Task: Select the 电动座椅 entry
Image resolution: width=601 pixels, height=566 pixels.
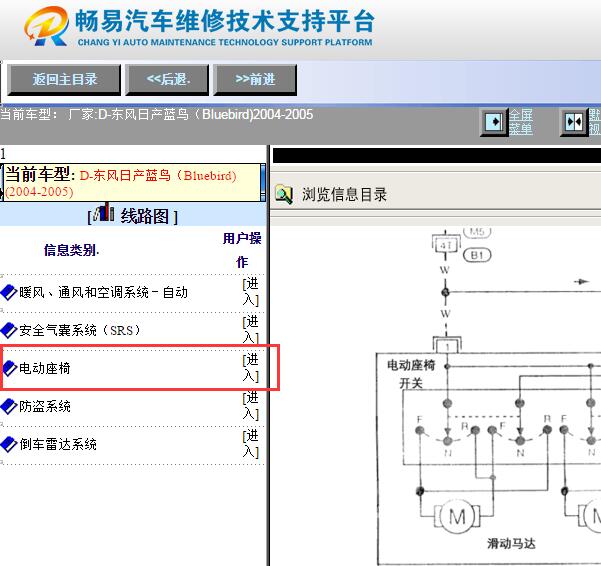Action: pos(45,368)
